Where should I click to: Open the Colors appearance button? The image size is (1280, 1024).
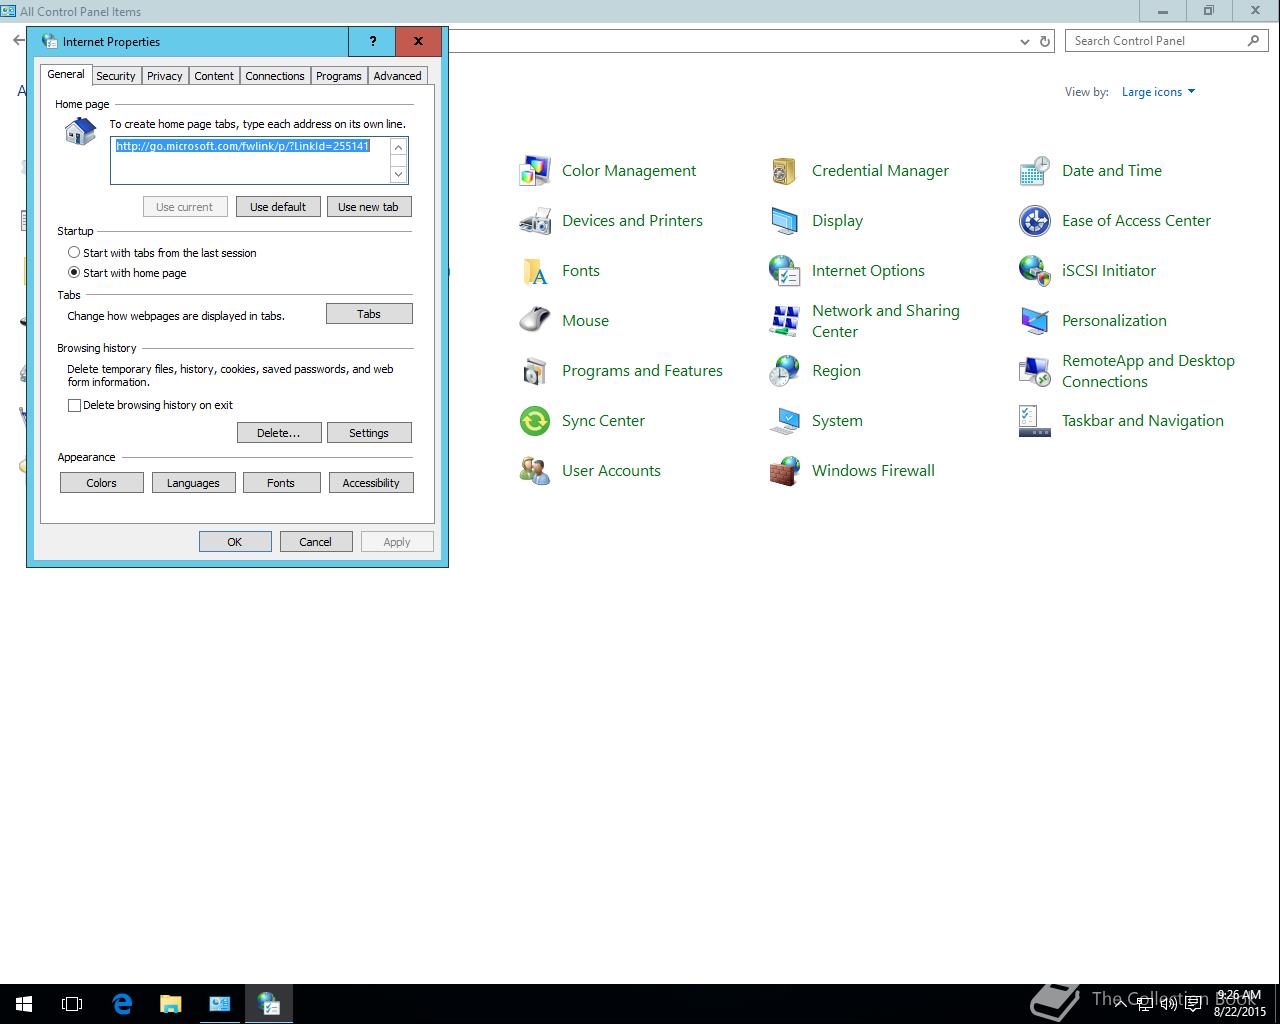click(102, 483)
